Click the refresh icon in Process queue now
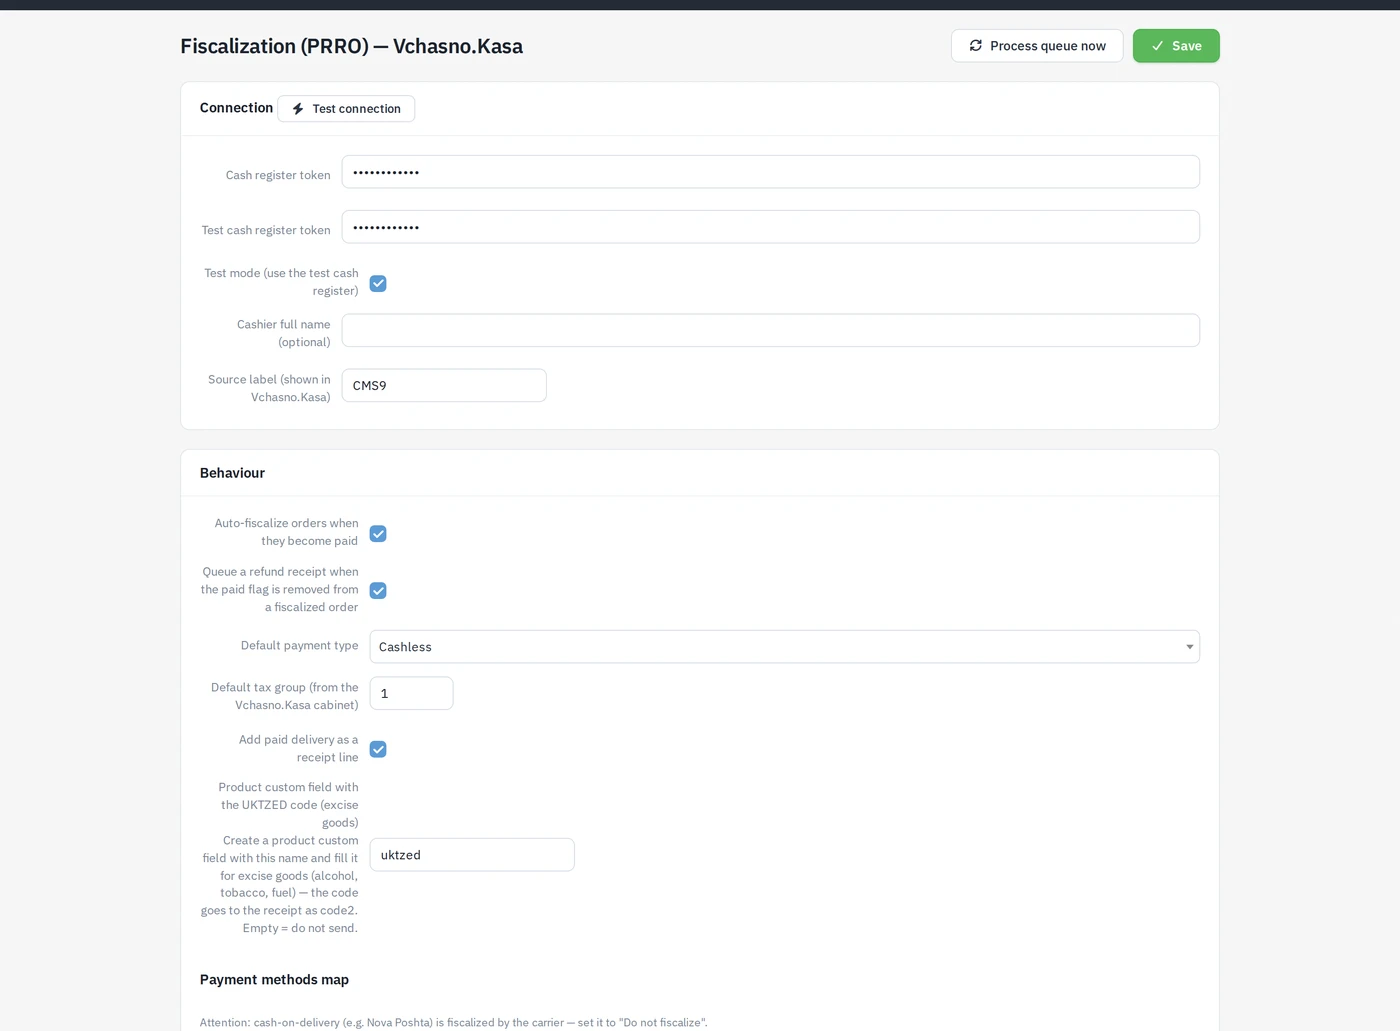This screenshot has height=1031, width=1400. click(x=976, y=46)
